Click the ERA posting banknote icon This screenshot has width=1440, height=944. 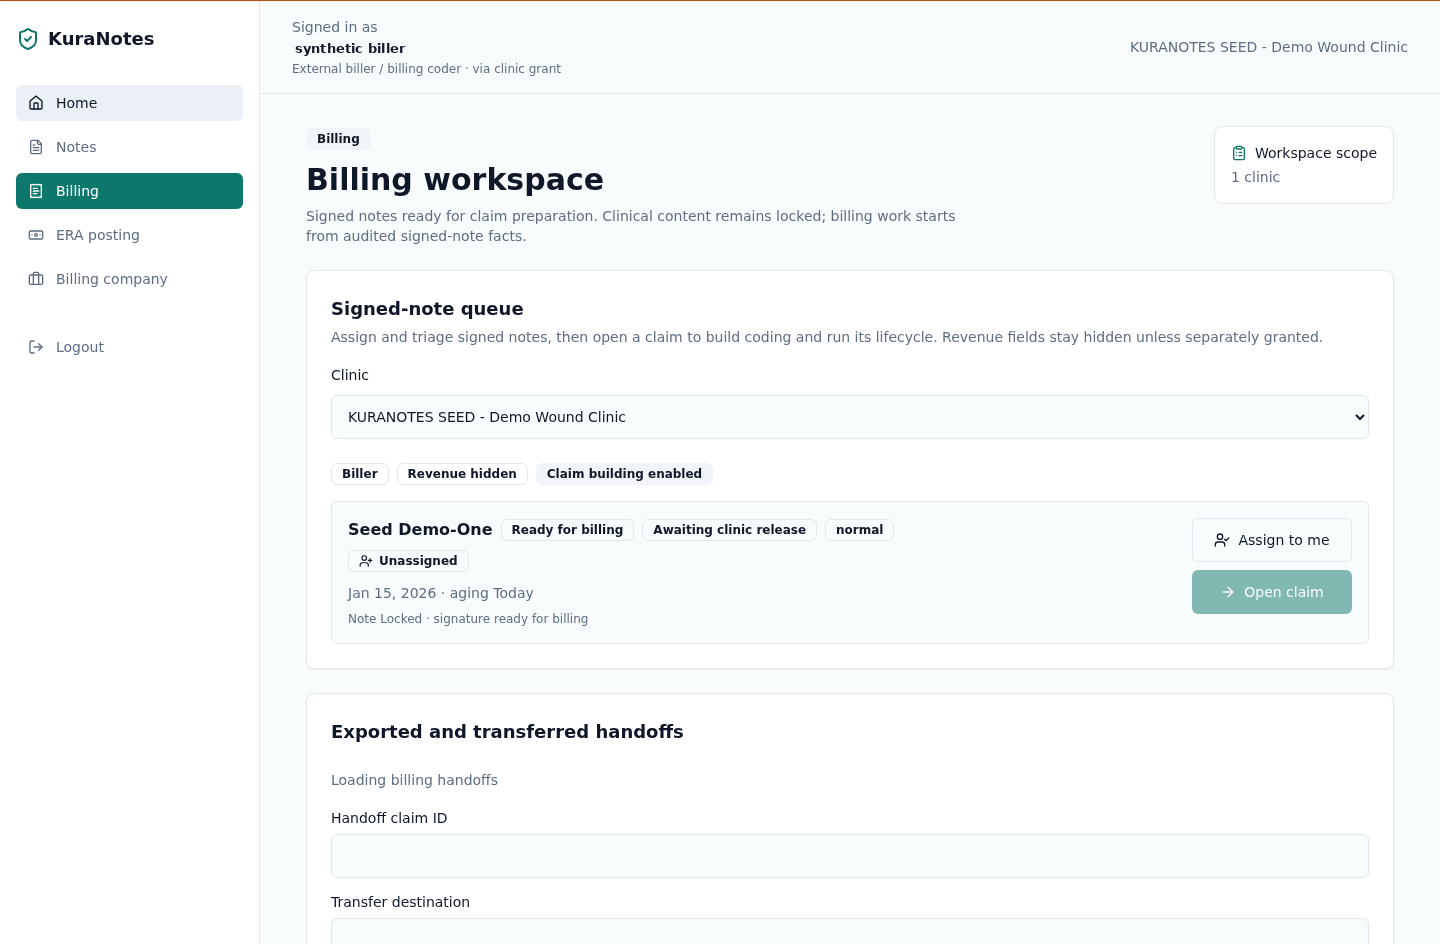pos(36,235)
